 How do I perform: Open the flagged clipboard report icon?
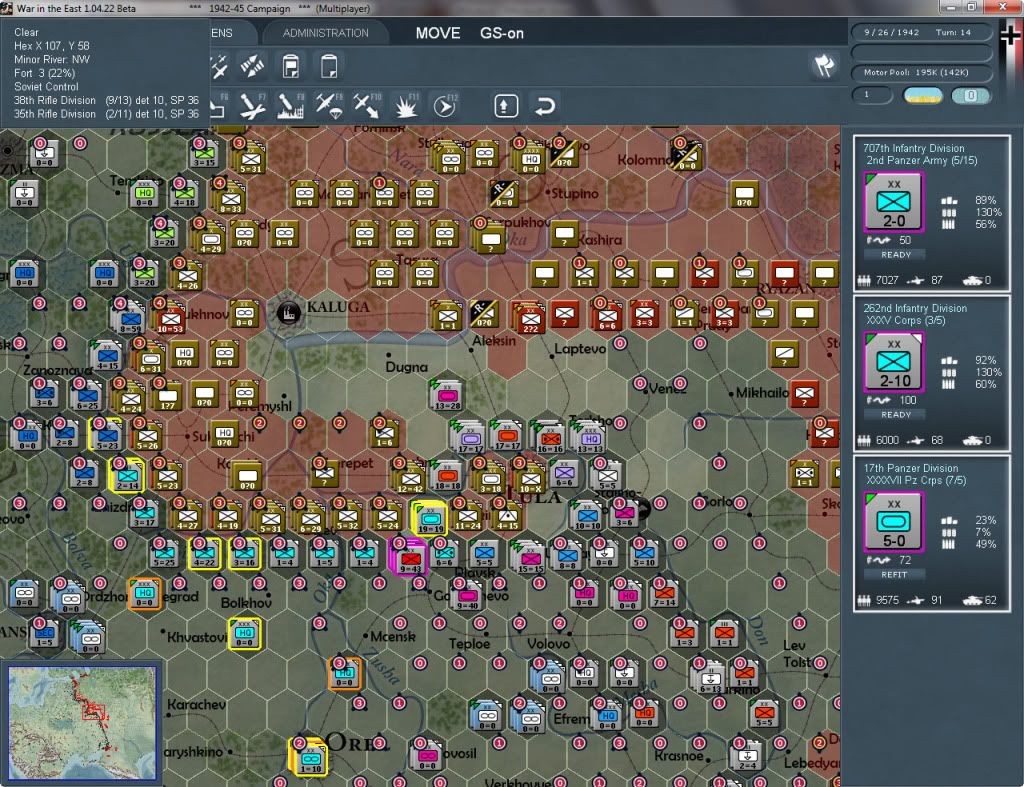291,67
